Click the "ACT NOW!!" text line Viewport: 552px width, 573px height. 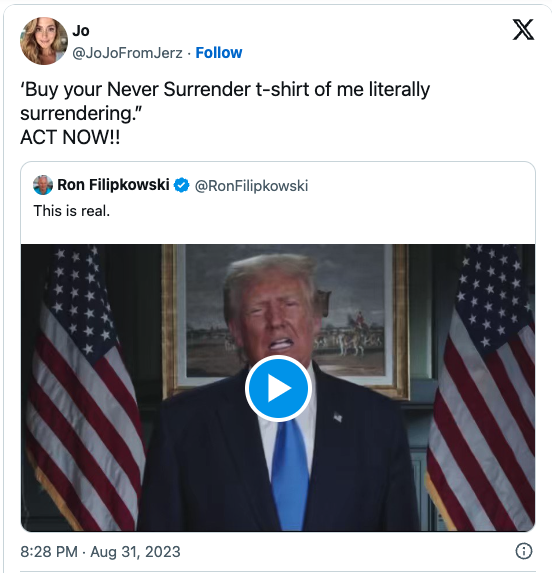[70, 138]
